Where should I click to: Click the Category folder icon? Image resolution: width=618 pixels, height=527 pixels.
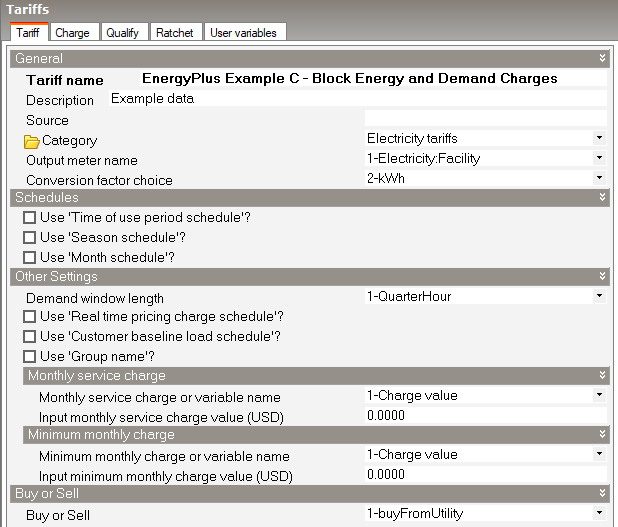[31, 142]
